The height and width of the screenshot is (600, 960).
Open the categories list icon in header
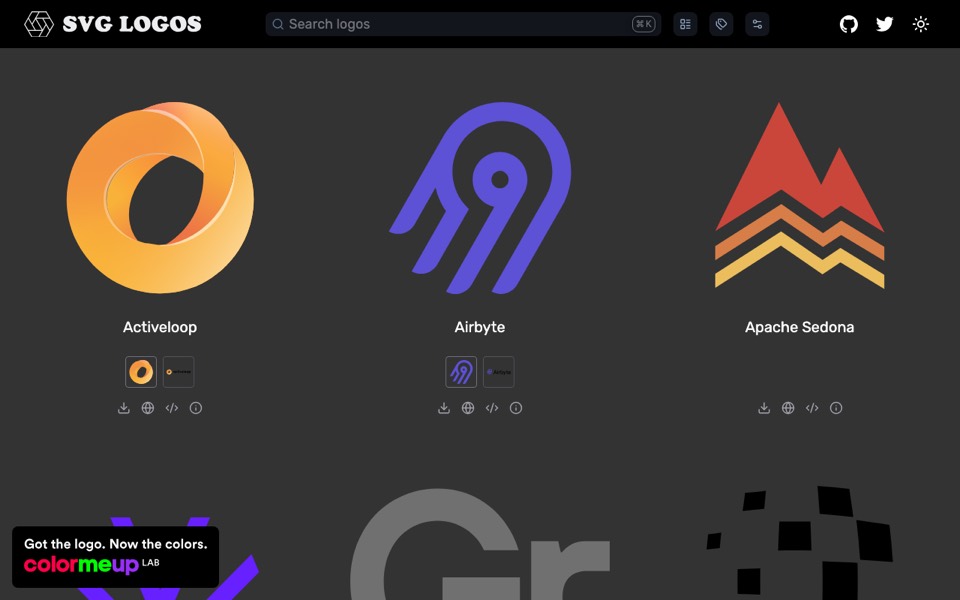tap(685, 24)
